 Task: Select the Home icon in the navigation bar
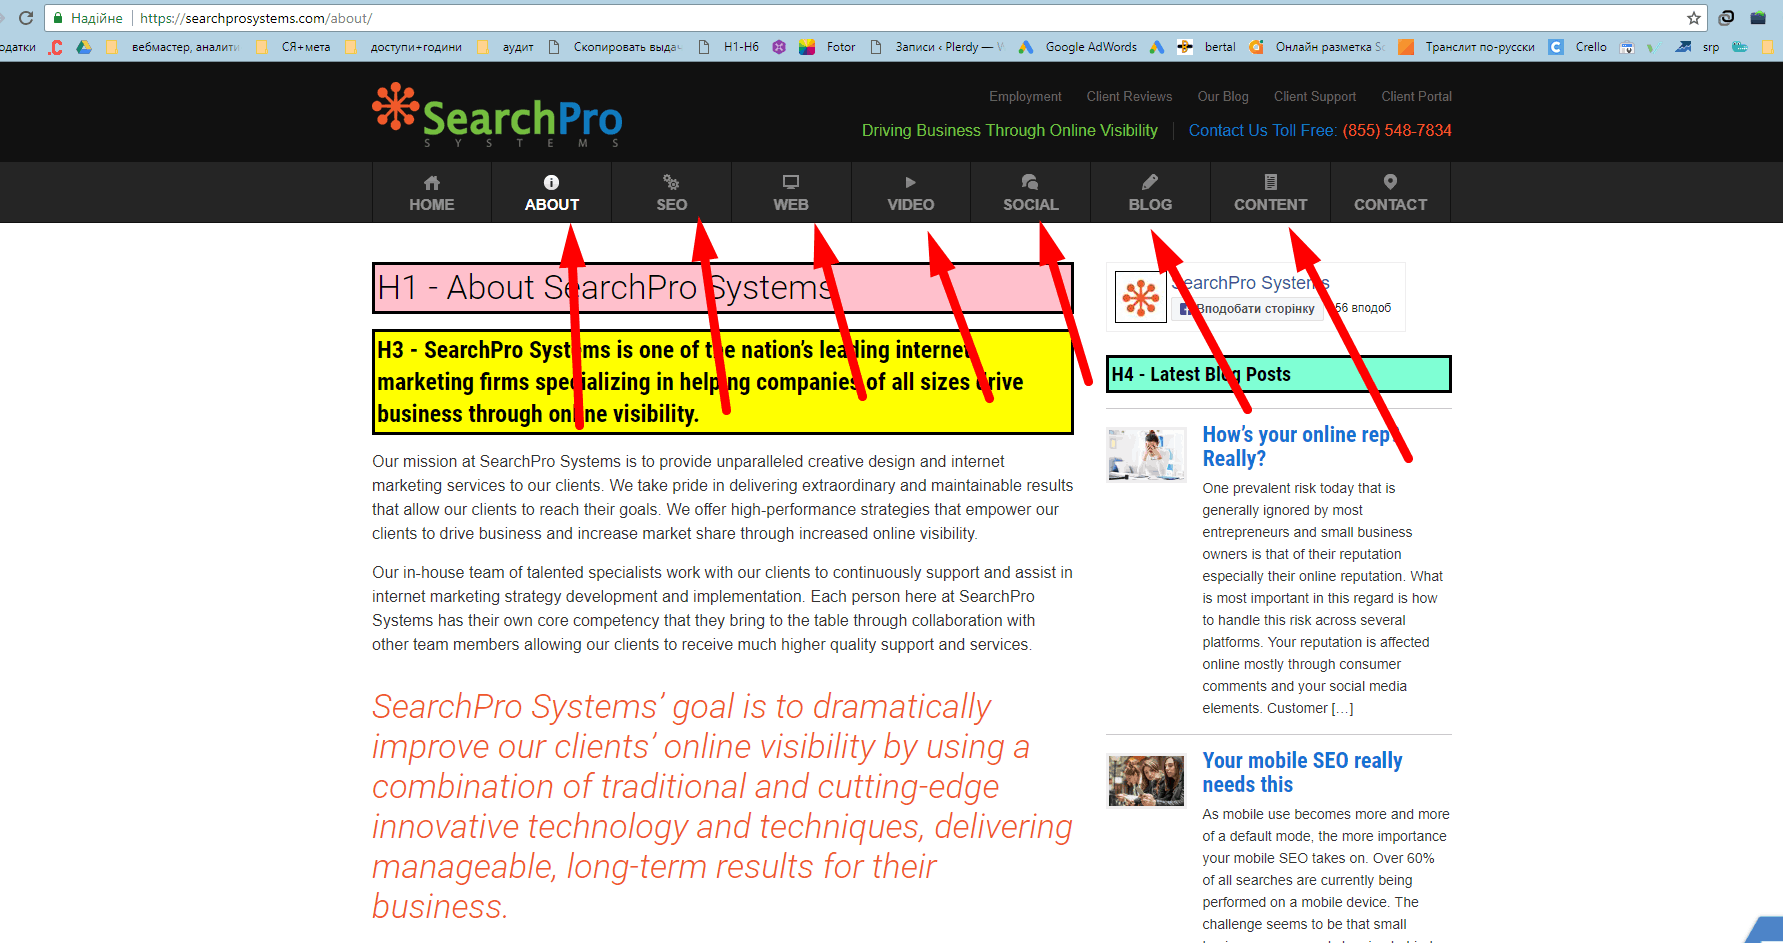click(x=431, y=183)
